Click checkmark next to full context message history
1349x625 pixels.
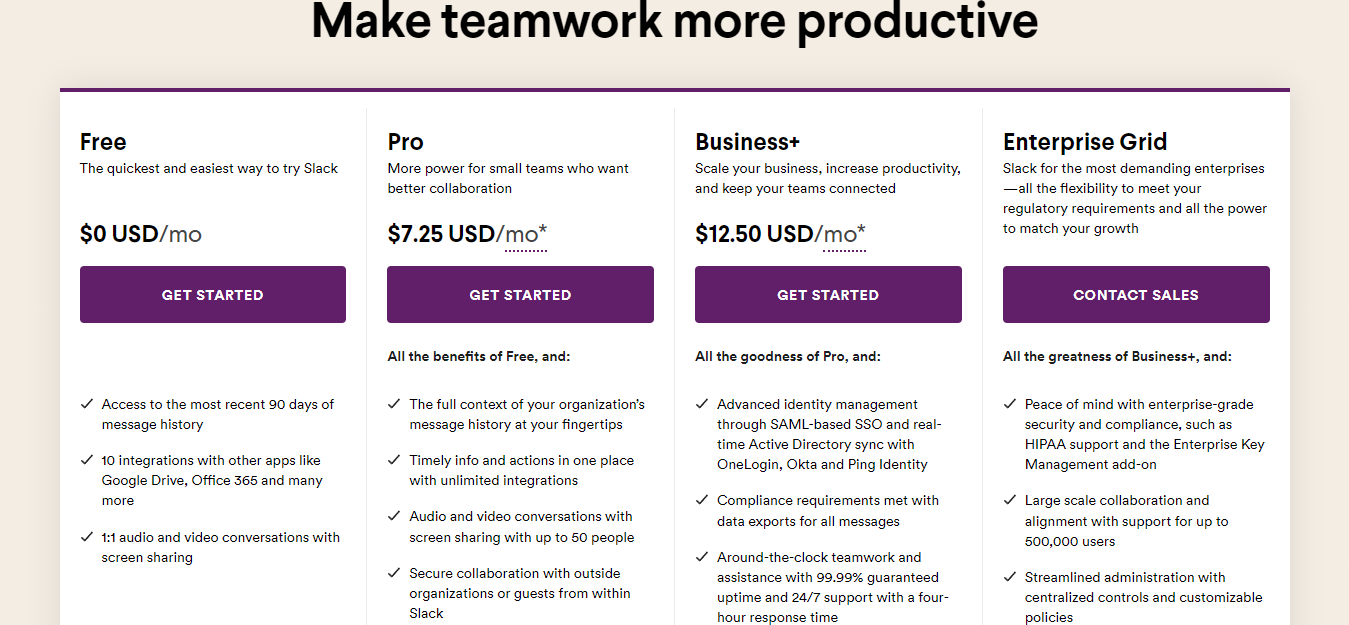click(394, 405)
